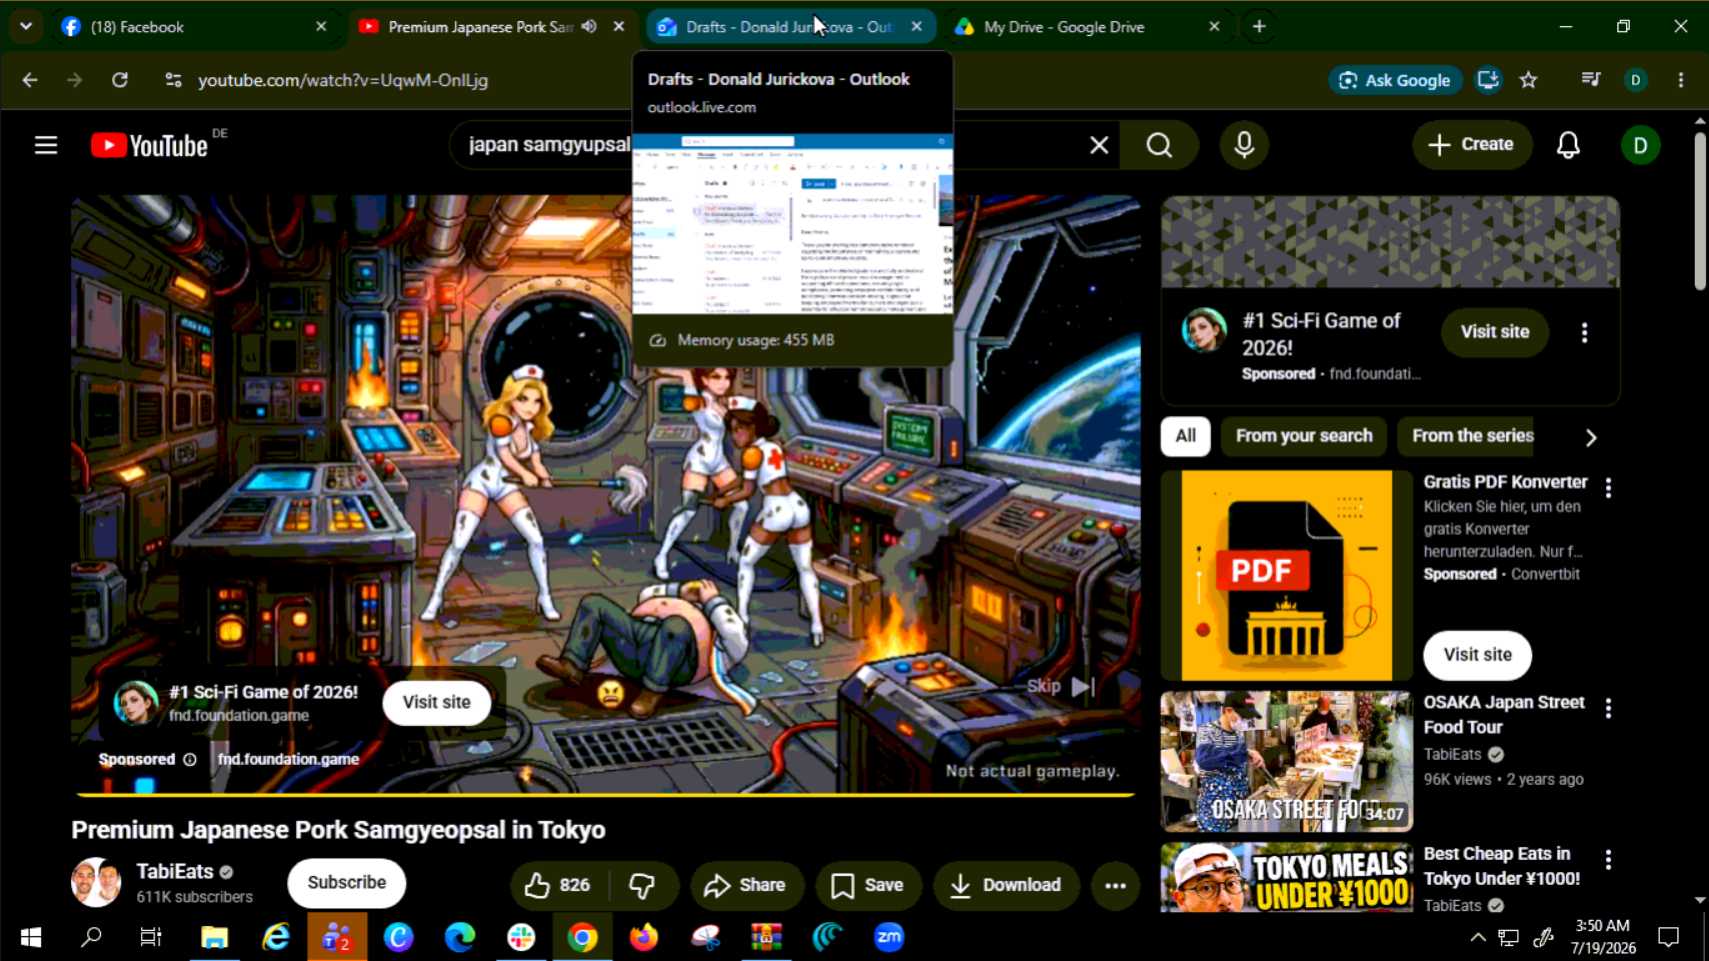Open the Windows notification center
The height and width of the screenshot is (961, 1709).
(x=1668, y=937)
